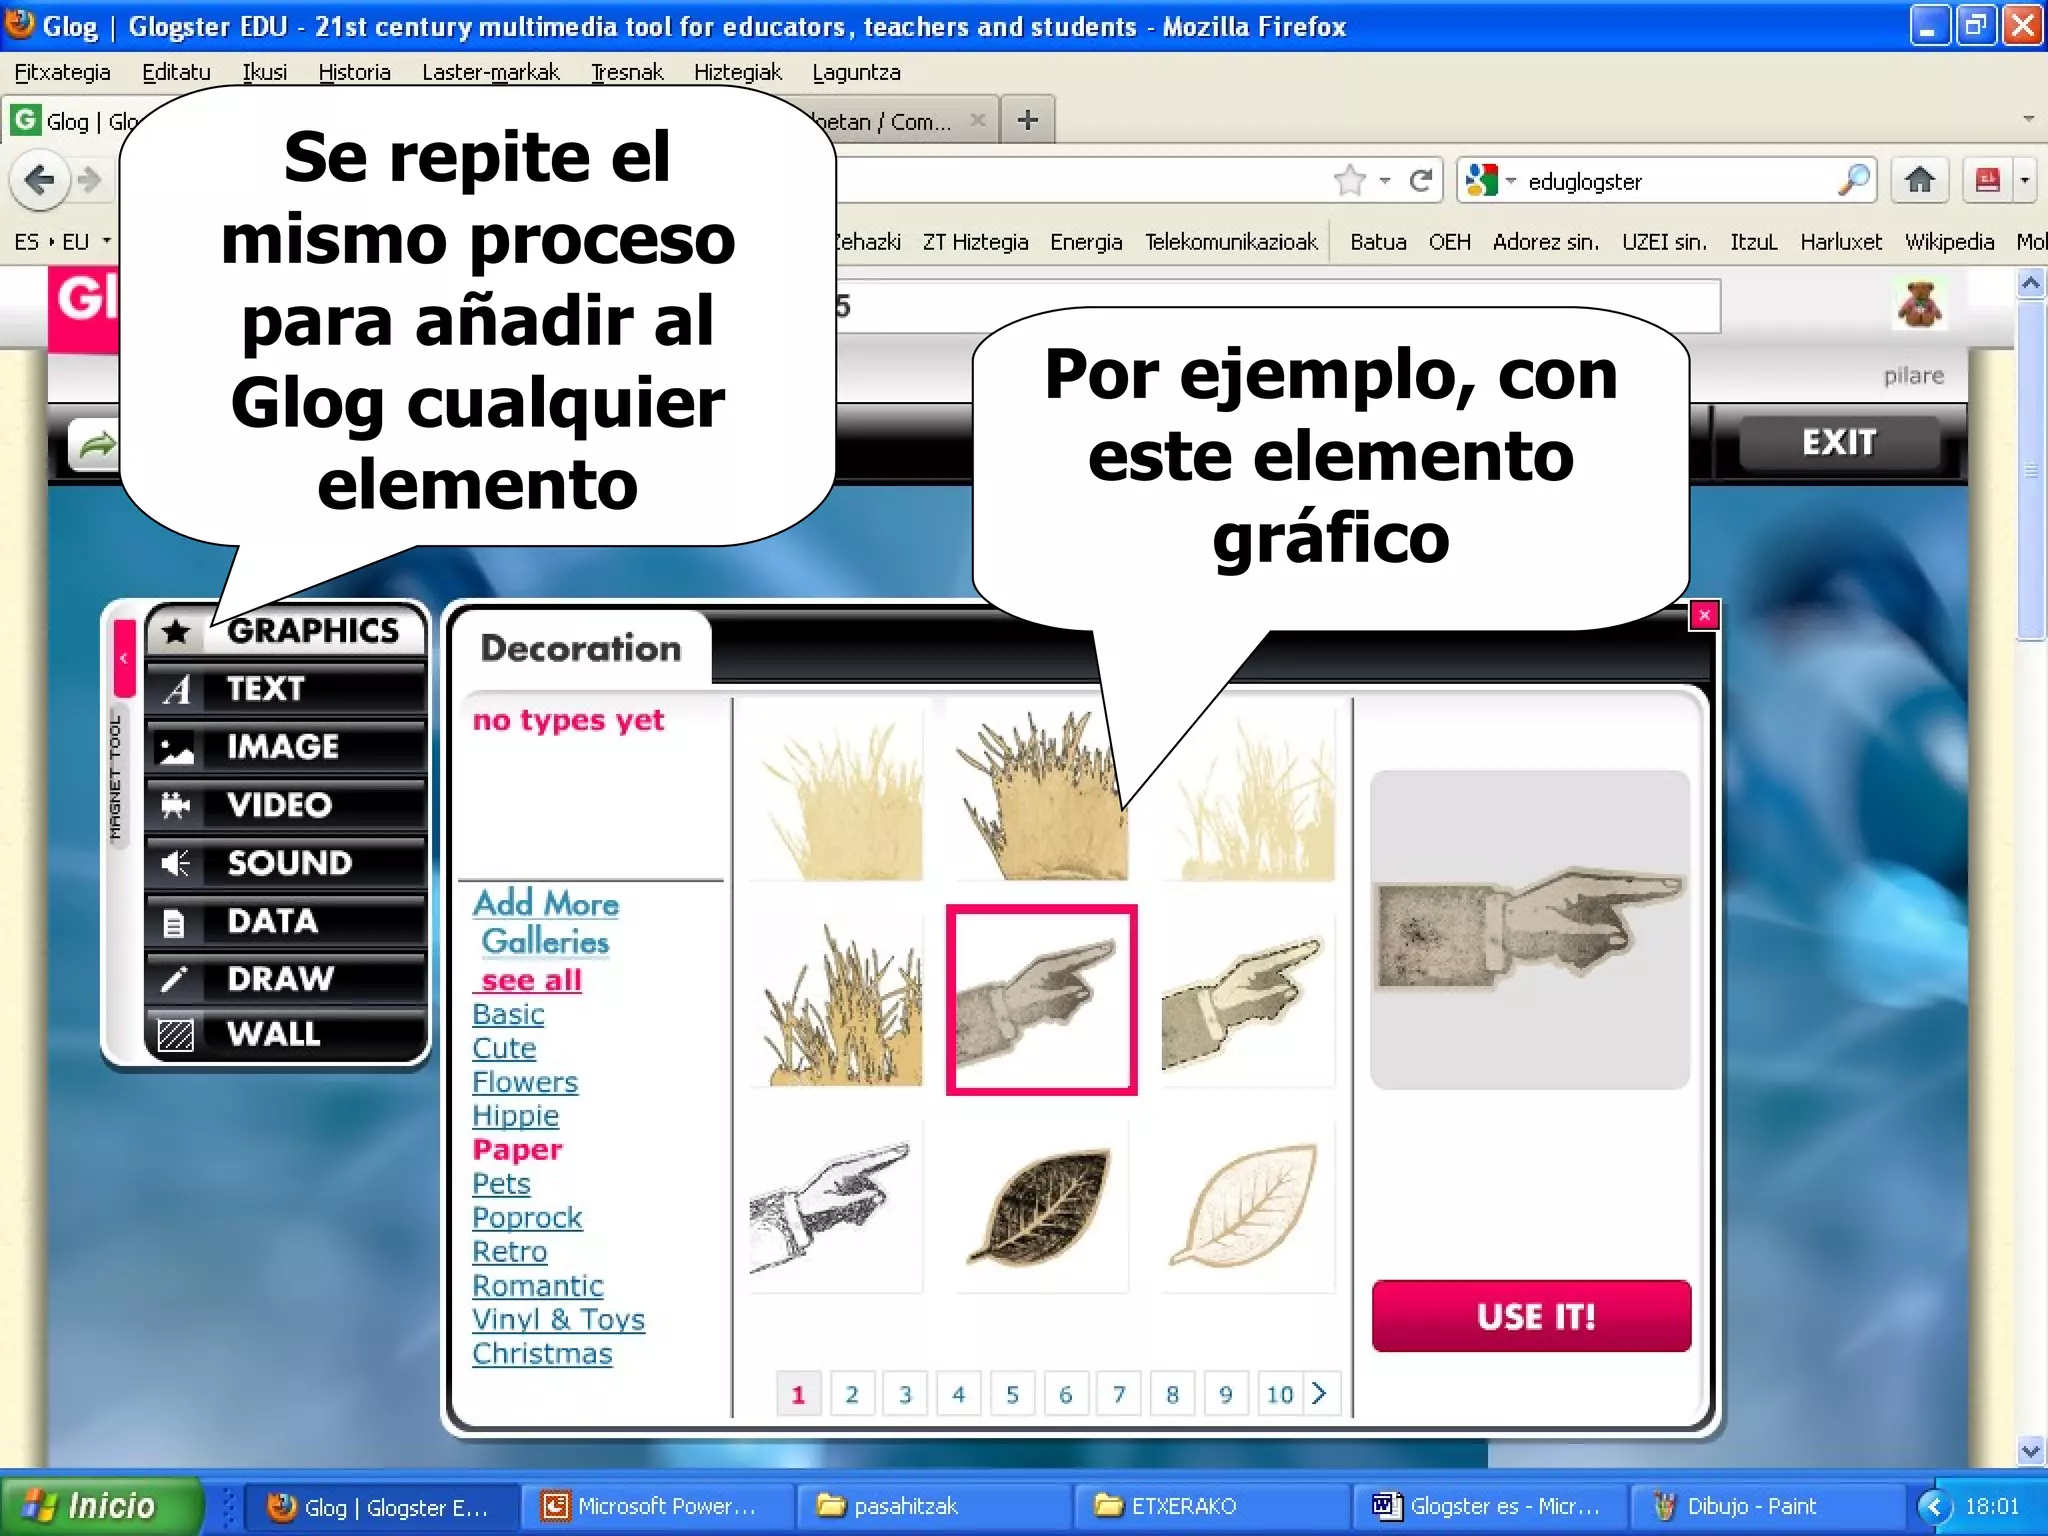Screen dimensions: 2048x1536
Task: Open Dibujo - Paint taskbar item
Action: (1768, 1506)
